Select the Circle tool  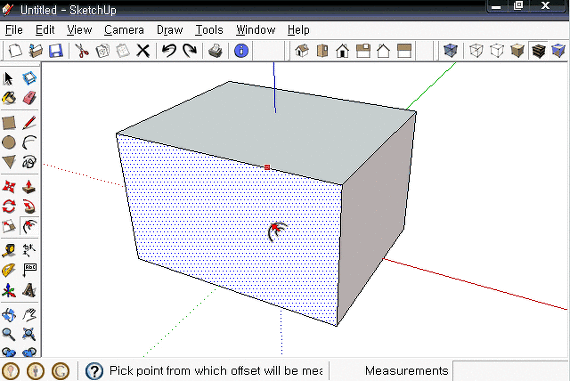coord(9,143)
